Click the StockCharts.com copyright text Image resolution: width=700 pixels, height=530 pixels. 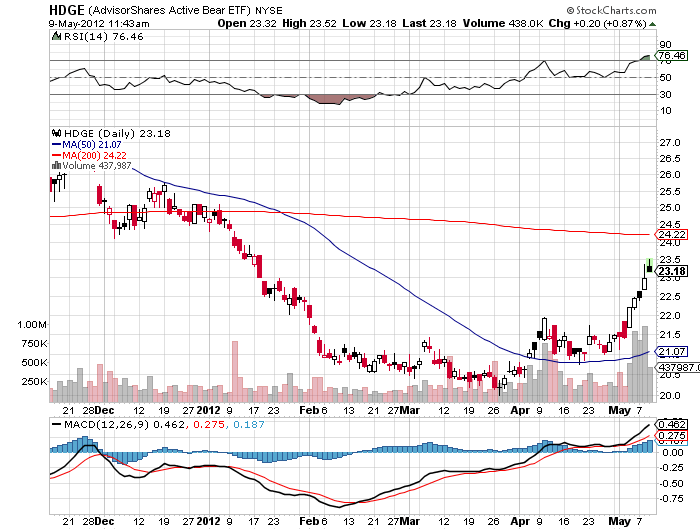pos(611,10)
